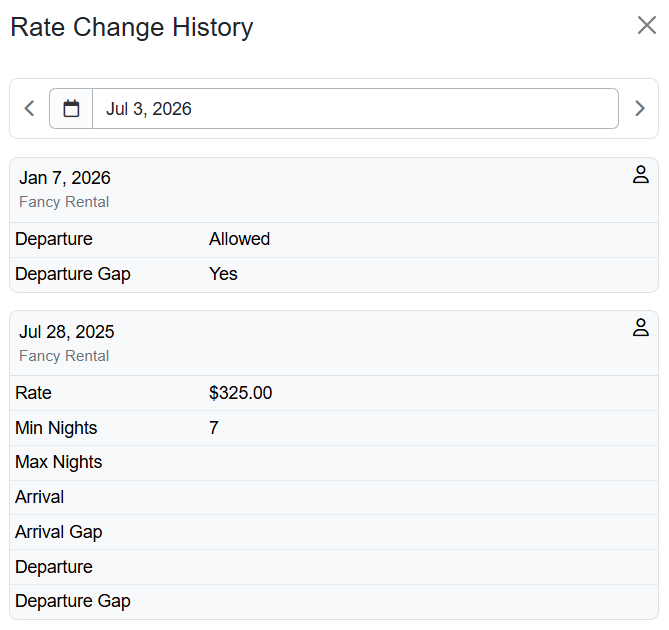Close the Rate Change History dialog
The width and height of the screenshot is (669, 630).
pyautogui.click(x=646, y=25)
